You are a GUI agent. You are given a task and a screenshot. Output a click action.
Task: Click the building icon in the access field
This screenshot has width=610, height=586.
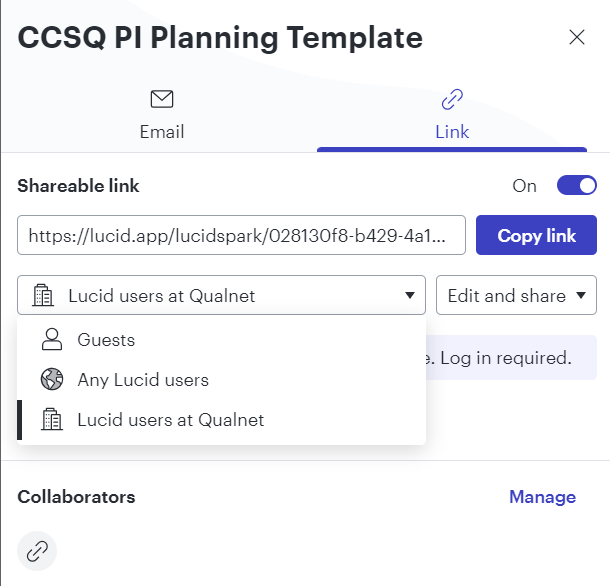click(43, 295)
